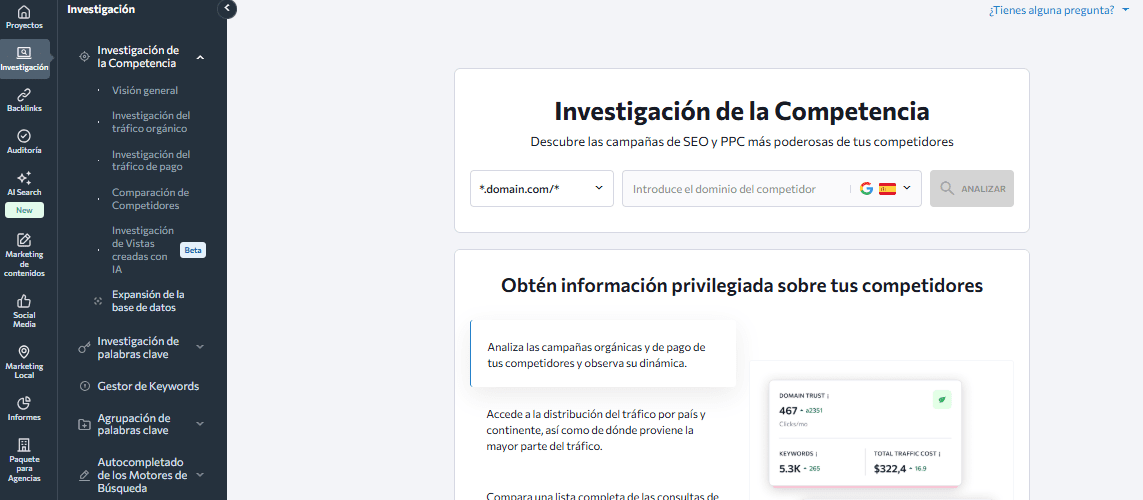
Task: Open the Marketing Local pin icon
Action: point(24,352)
